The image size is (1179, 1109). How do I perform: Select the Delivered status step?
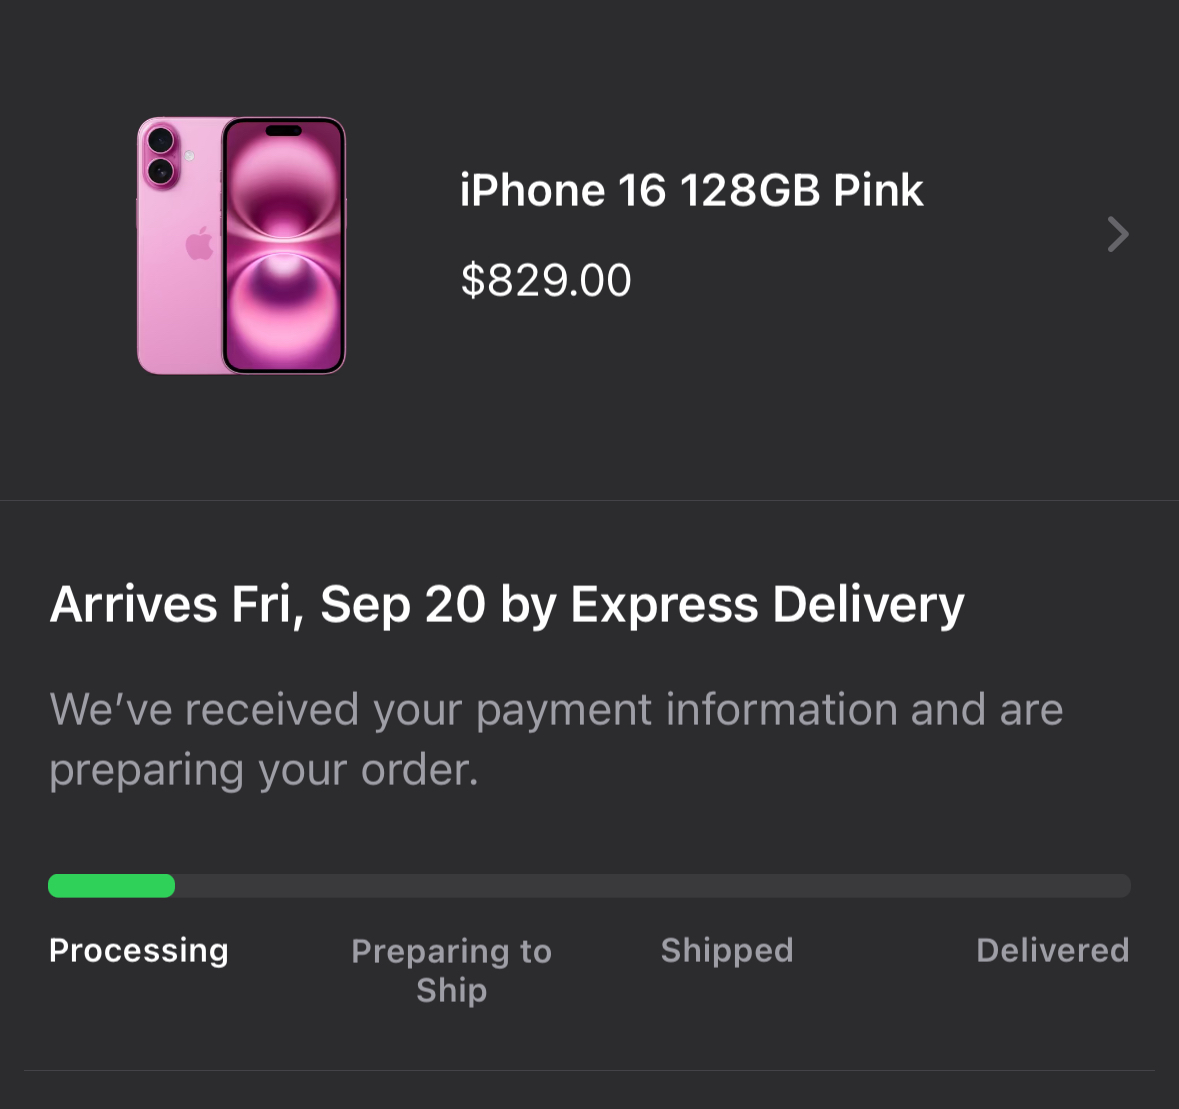[1053, 950]
